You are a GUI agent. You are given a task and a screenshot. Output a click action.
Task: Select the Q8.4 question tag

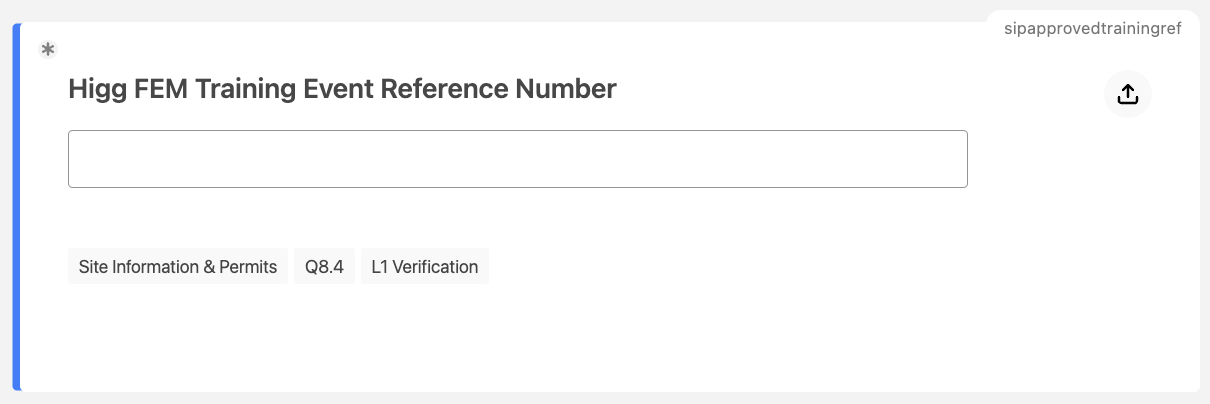pyautogui.click(x=324, y=267)
